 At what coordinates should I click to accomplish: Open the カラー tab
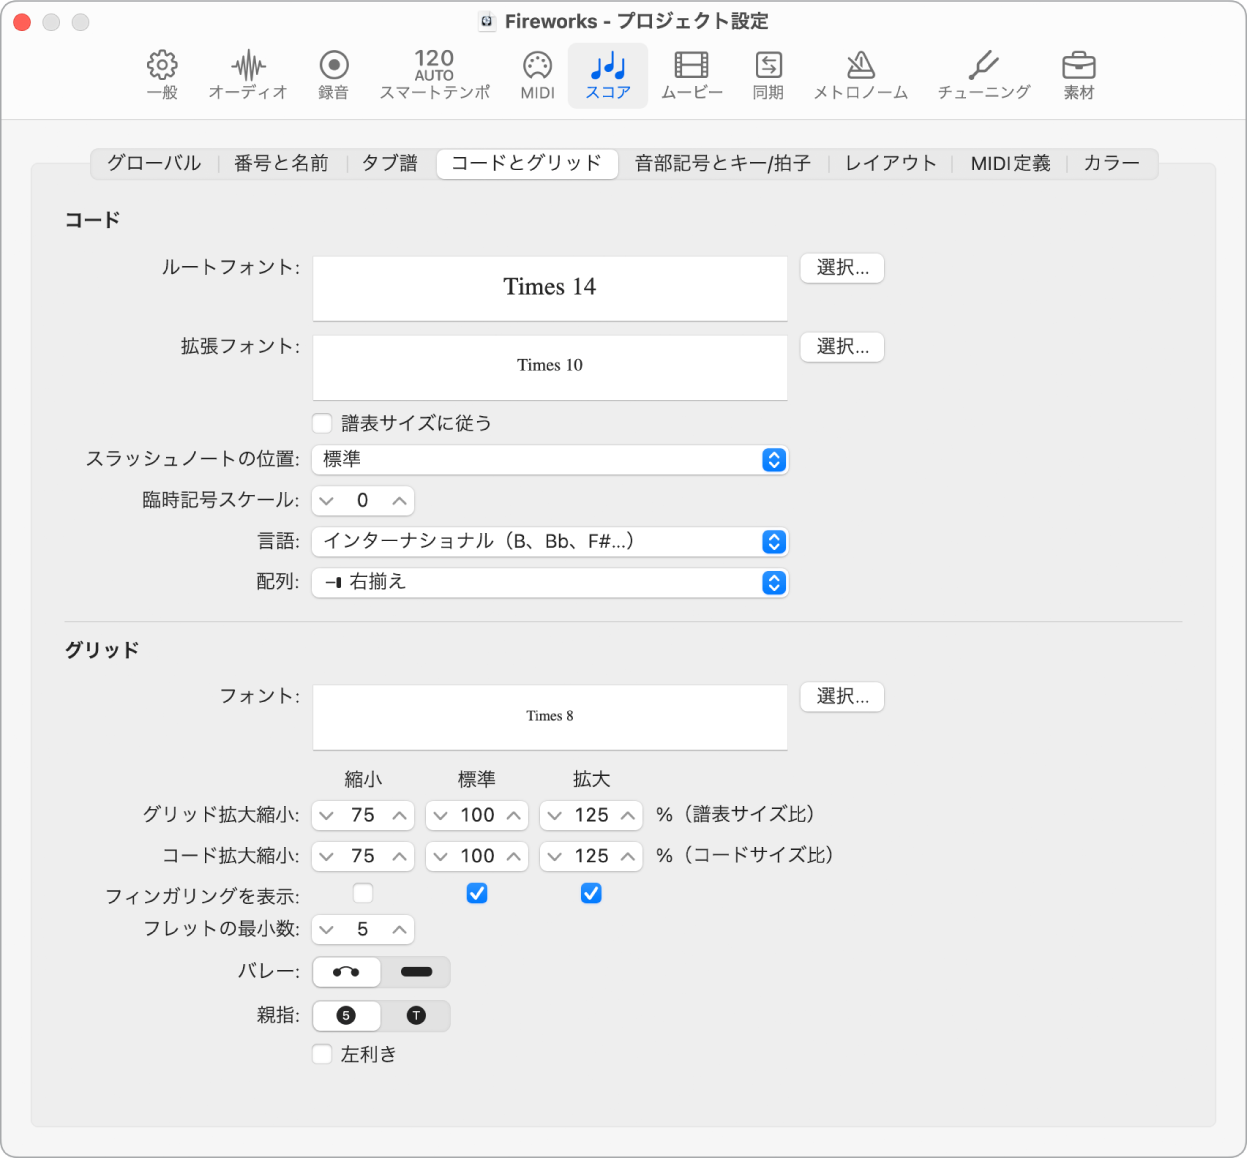click(x=1111, y=164)
